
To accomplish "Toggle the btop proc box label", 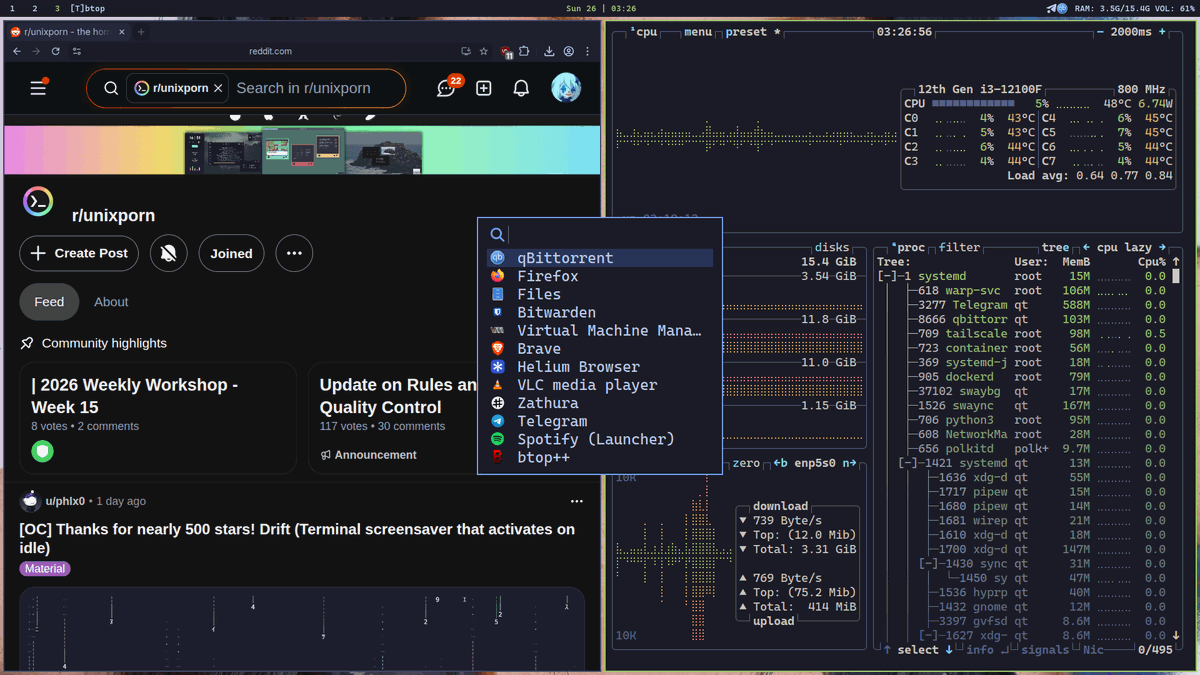I will [907, 247].
